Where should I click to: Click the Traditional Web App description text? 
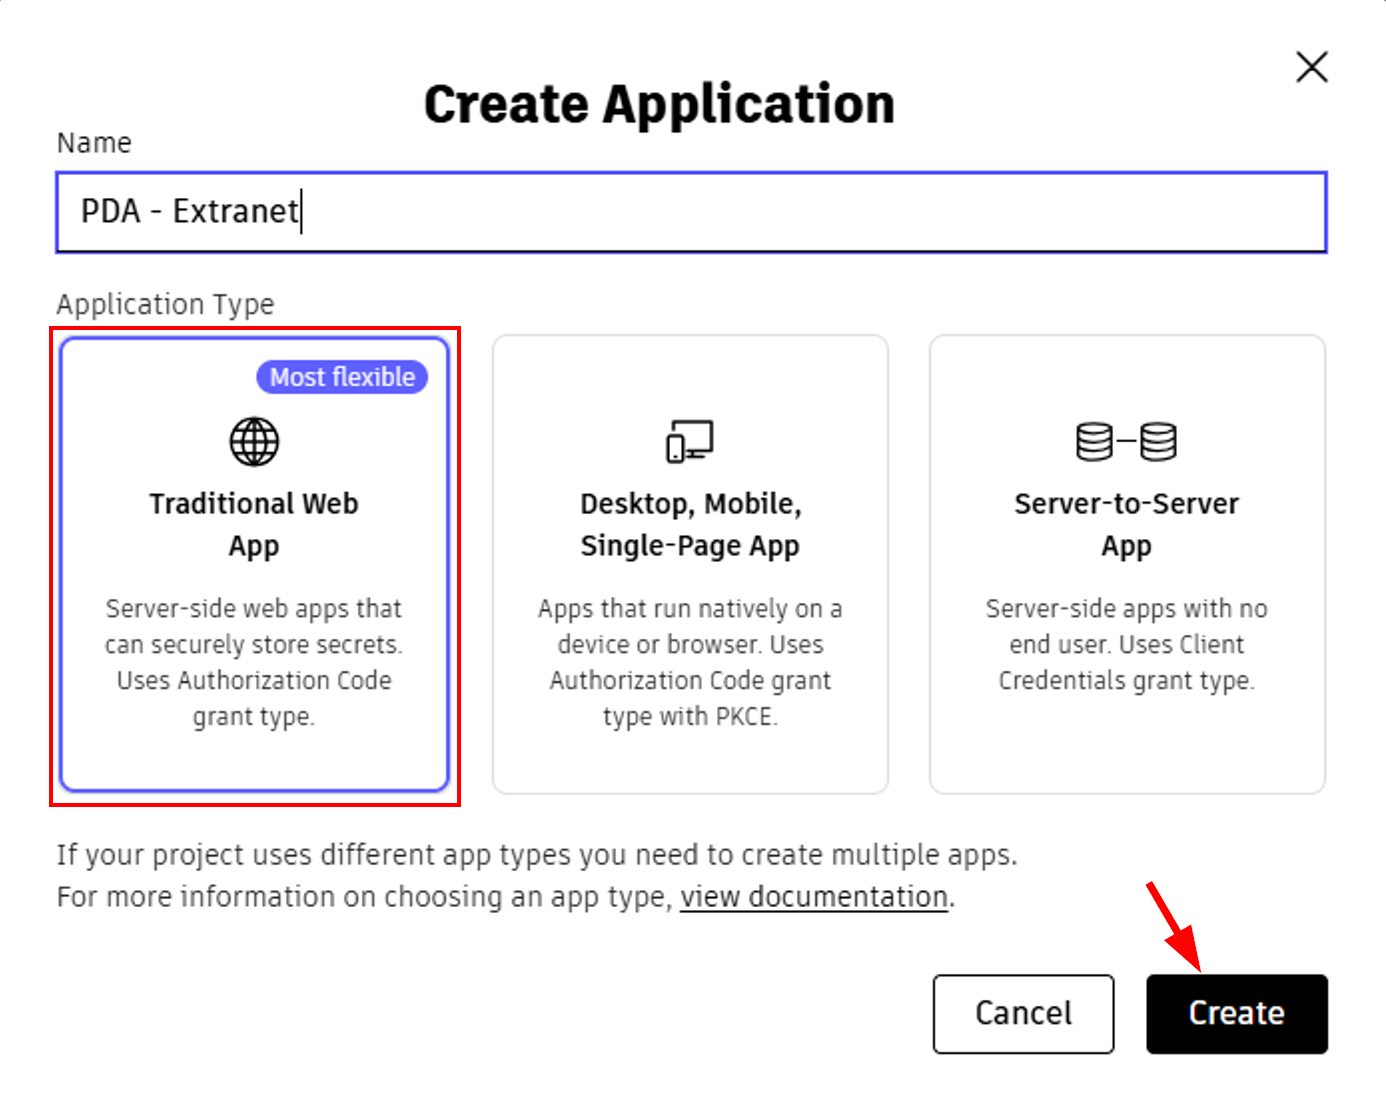pos(254,662)
